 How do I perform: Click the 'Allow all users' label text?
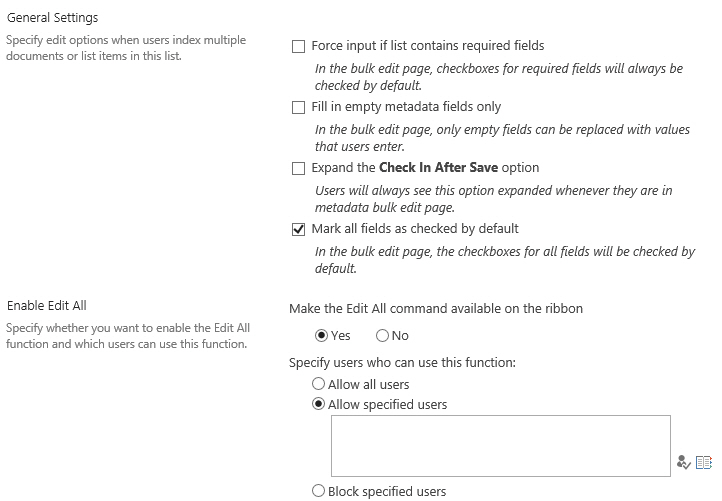pos(368,384)
